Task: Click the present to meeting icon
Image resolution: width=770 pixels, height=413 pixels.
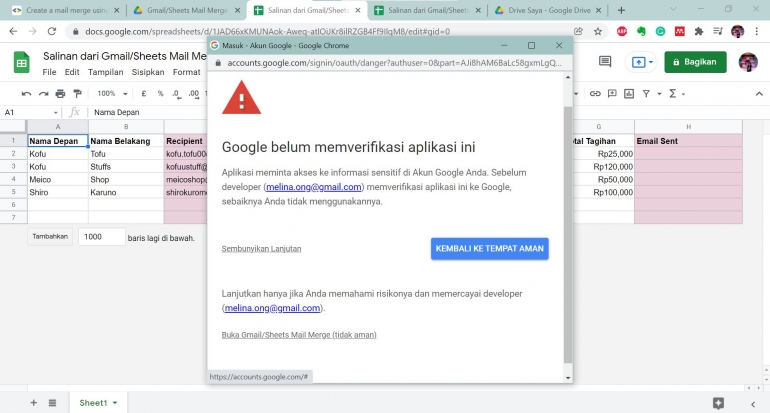Action: 638,62
